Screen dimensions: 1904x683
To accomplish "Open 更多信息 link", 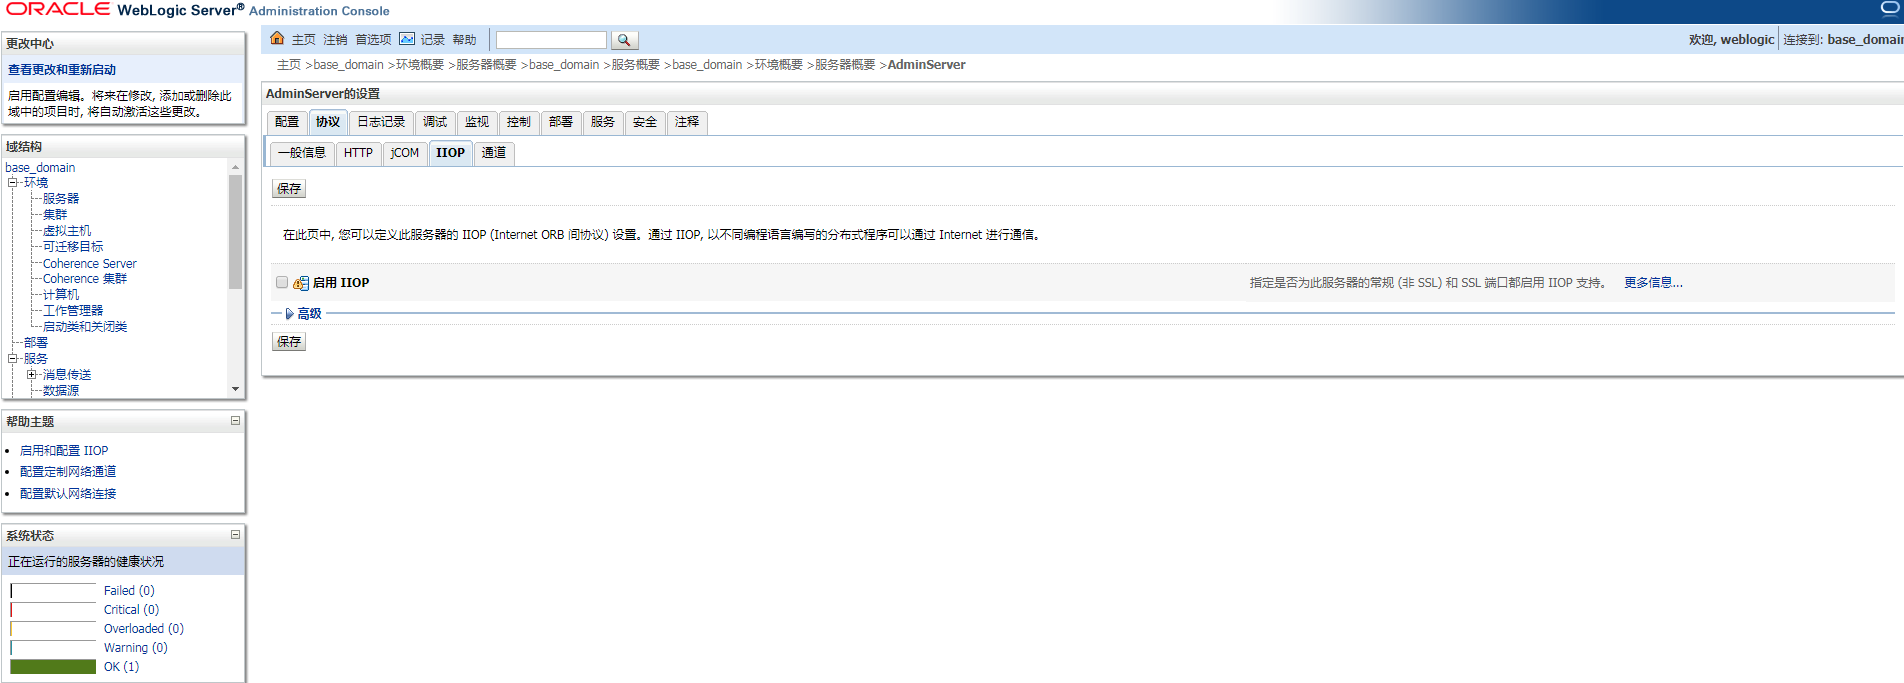I will (x=1653, y=283).
